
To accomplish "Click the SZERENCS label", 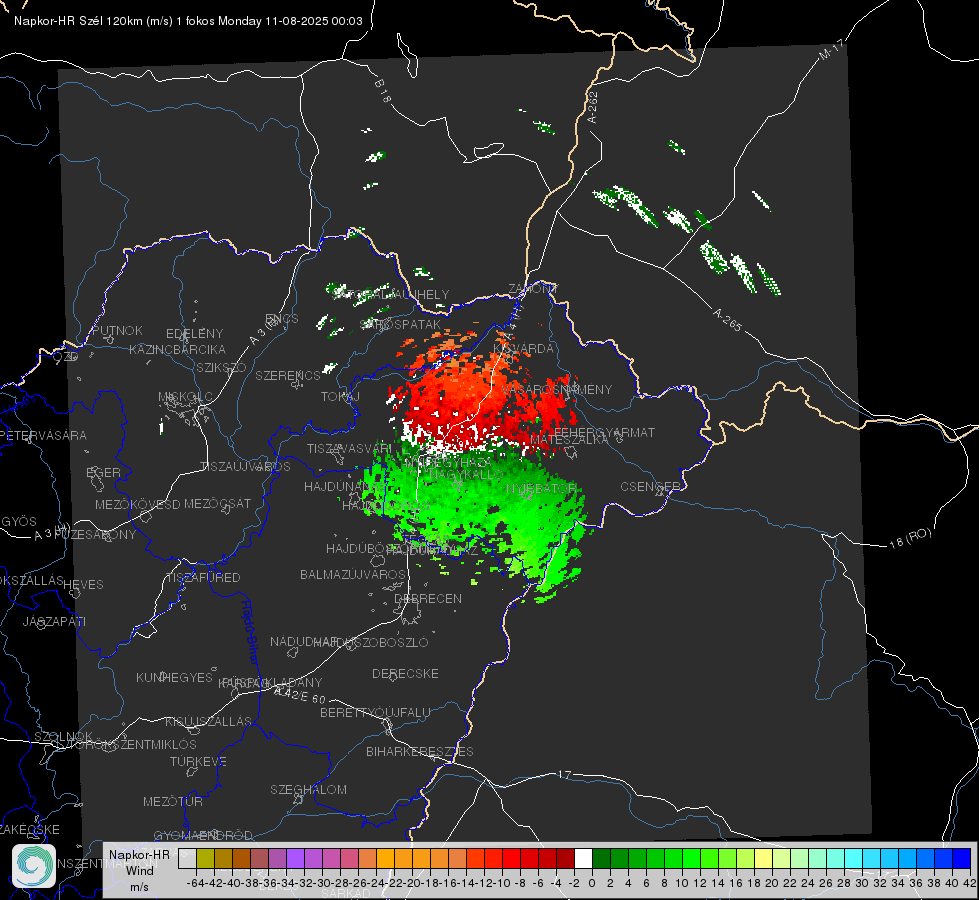I will tap(288, 375).
